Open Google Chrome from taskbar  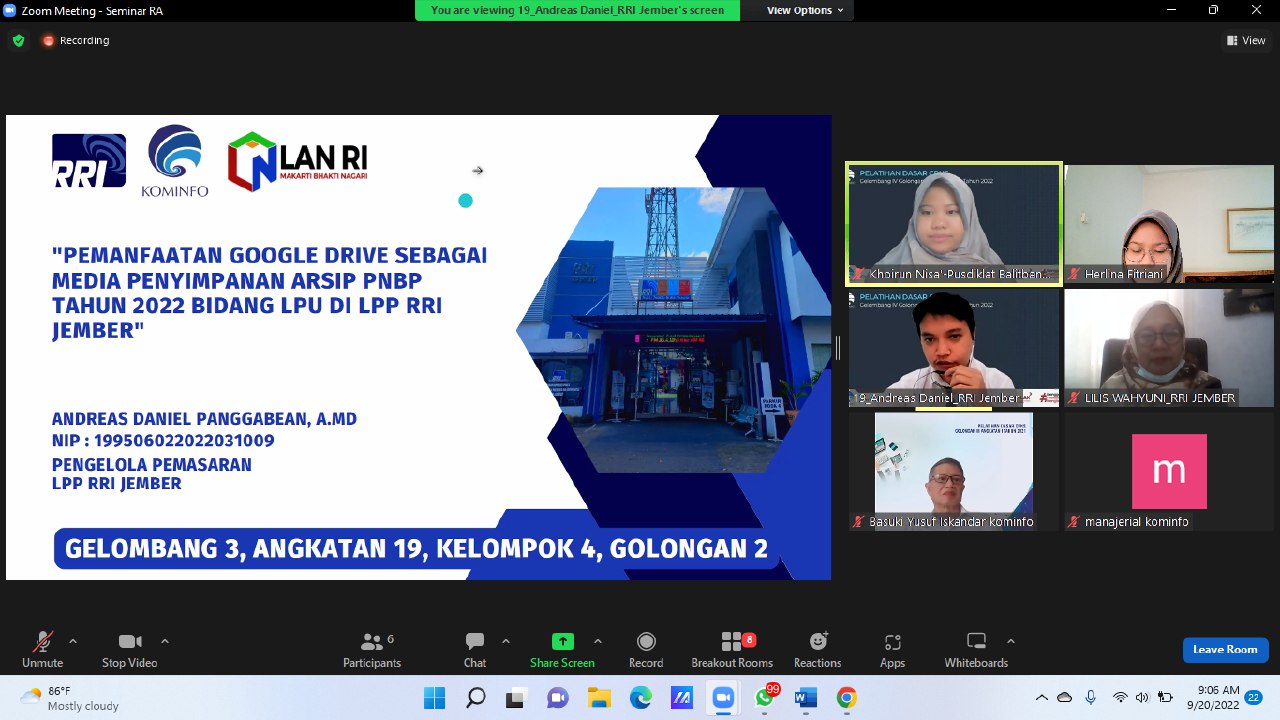point(847,698)
